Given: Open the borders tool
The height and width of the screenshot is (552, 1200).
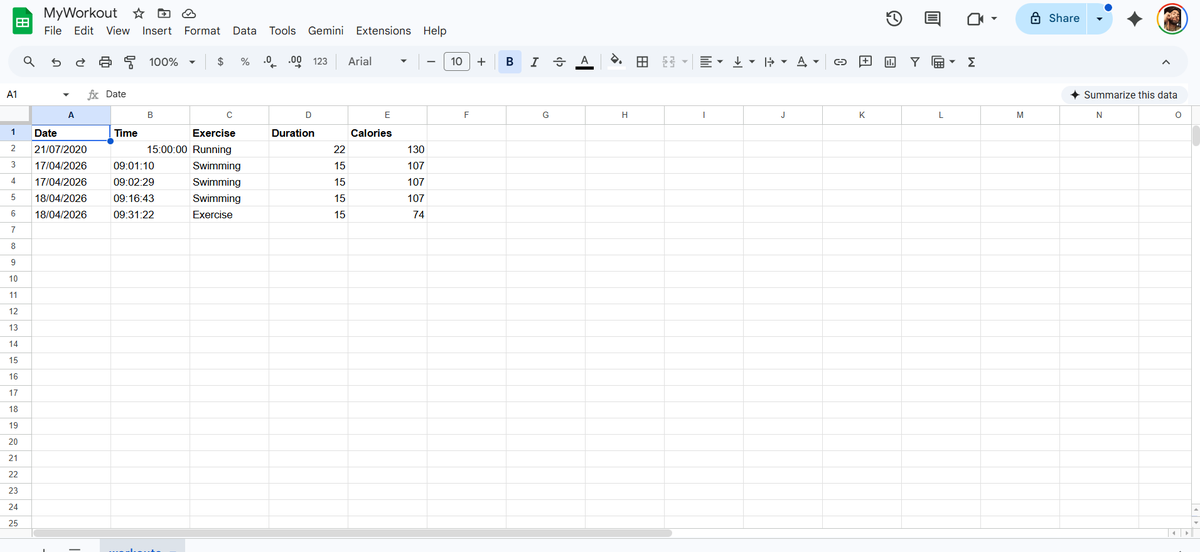Looking at the screenshot, I should pyautogui.click(x=642, y=62).
